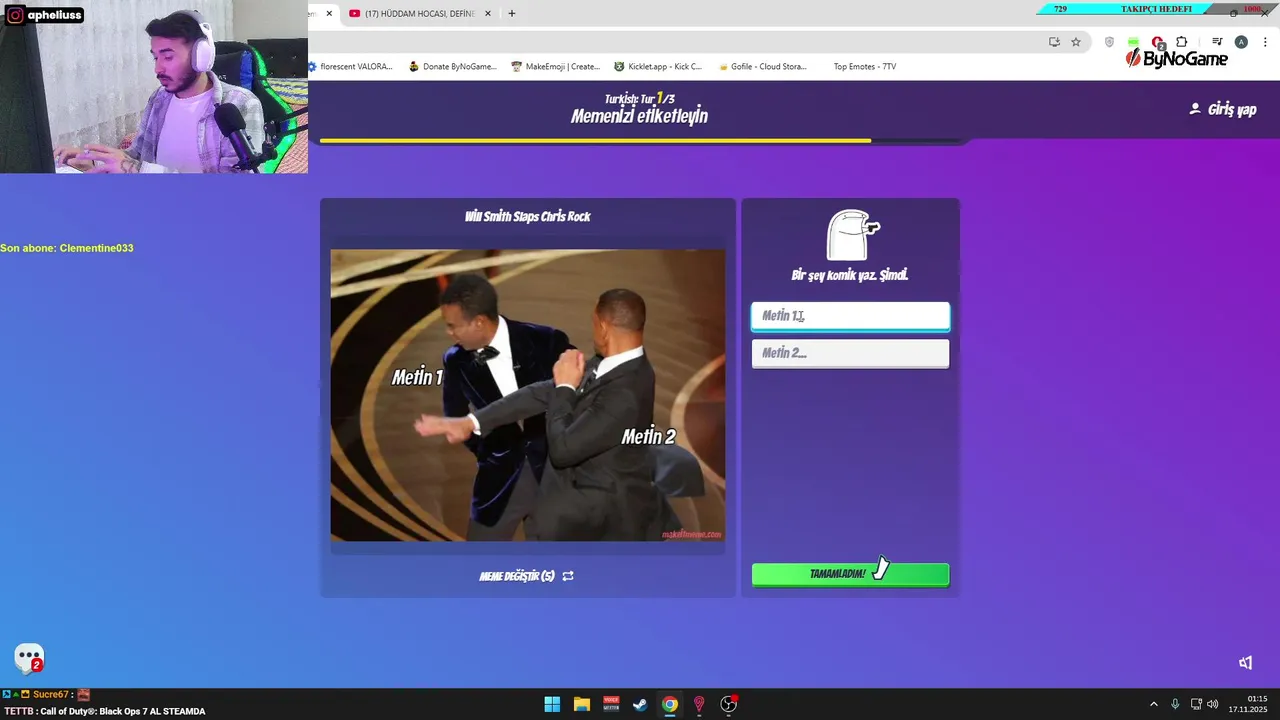Click the yellow round timer progress bar
This screenshot has width=1280, height=720.
point(595,141)
